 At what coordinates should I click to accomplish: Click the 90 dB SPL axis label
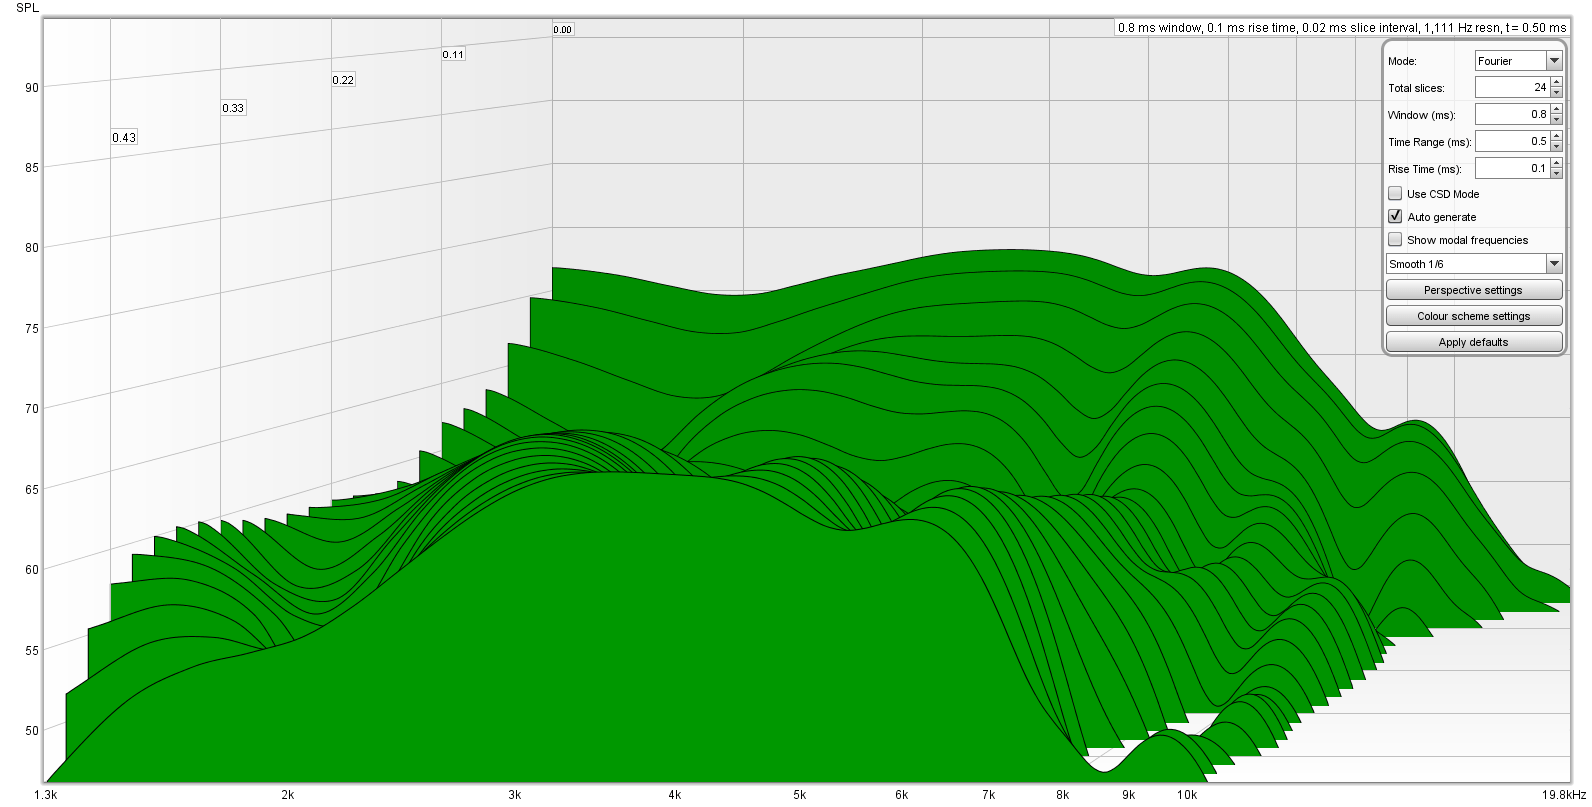pyautogui.click(x=32, y=88)
